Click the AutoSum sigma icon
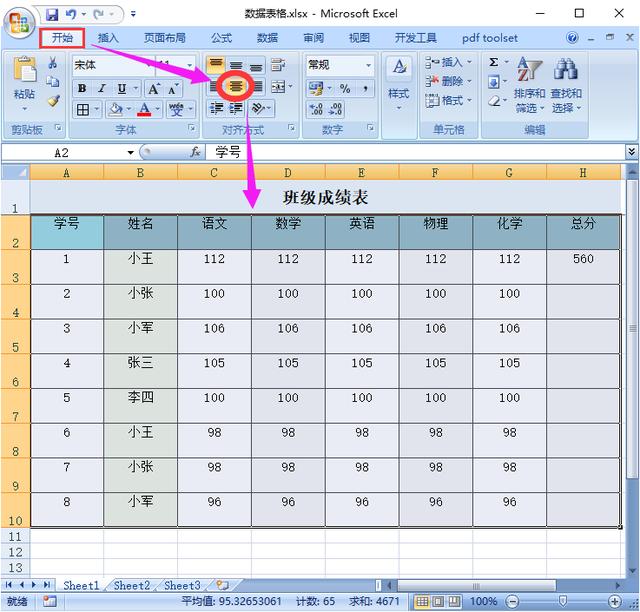Screen dimensions: 640x612 tap(493, 62)
